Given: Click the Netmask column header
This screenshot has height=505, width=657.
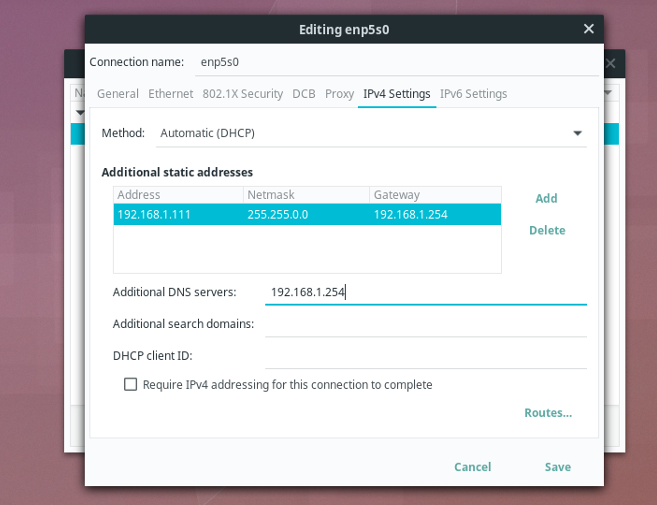Looking at the screenshot, I should coord(306,195).
